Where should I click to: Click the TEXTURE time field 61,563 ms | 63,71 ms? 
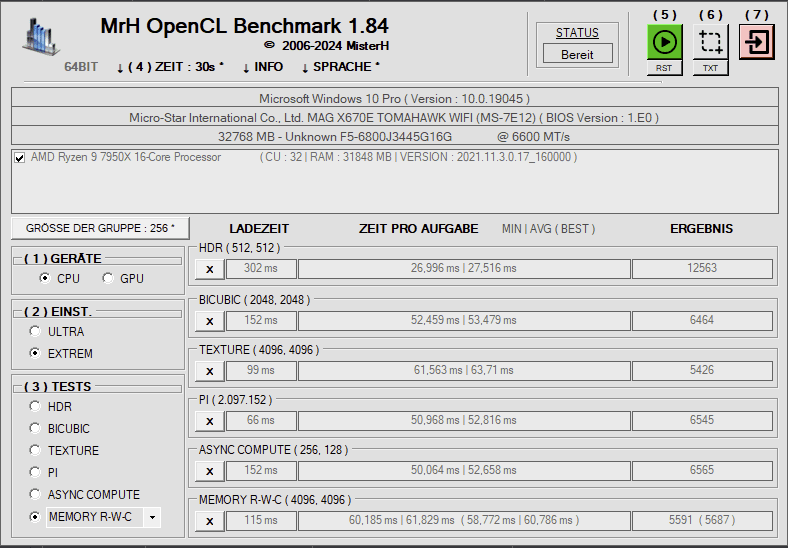point(464,371)
